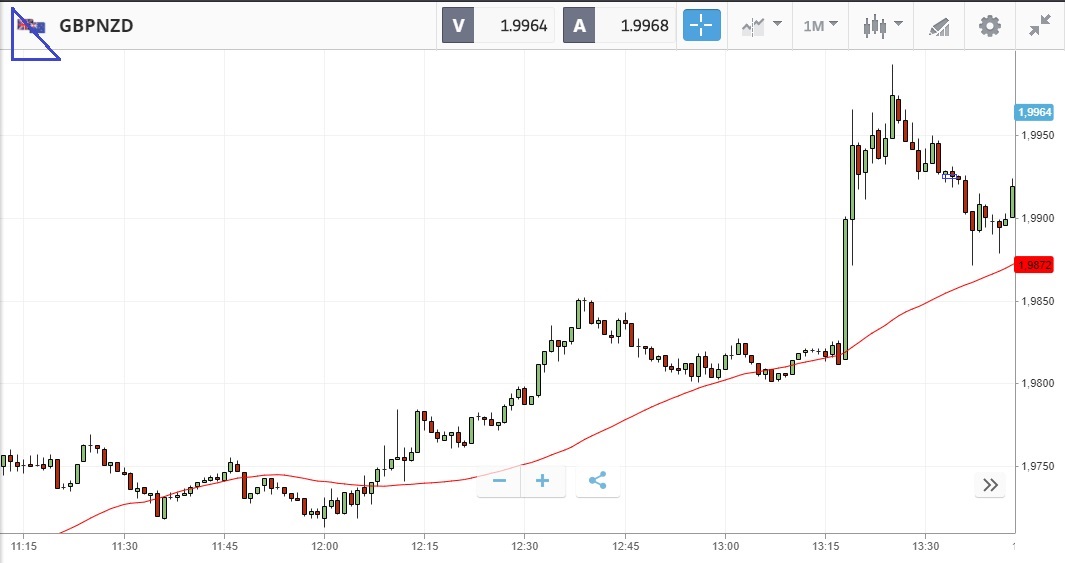Image resolution: width=1065 pixels, height=563 pixels.
Task: Zoom in with the plus button
Action: [543, 481]
